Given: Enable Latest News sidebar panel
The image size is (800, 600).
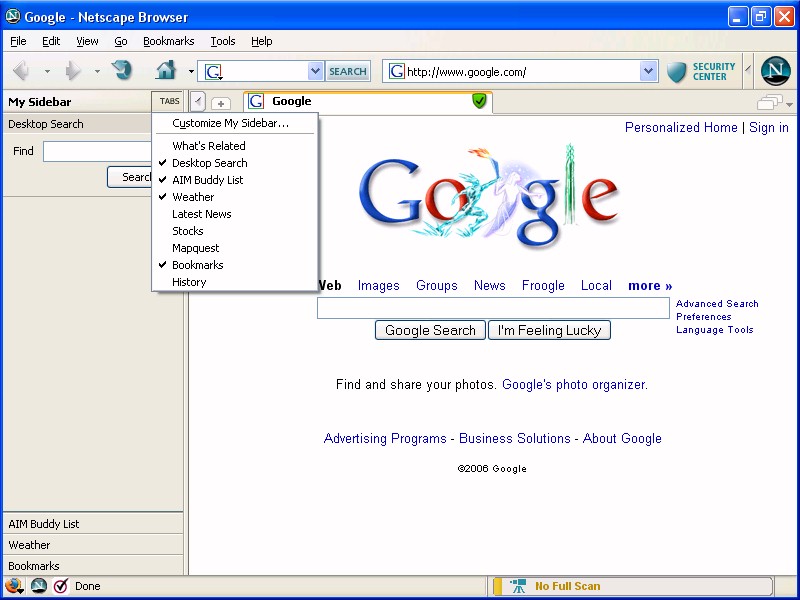Looking at the screenshot, I should 235,214.
